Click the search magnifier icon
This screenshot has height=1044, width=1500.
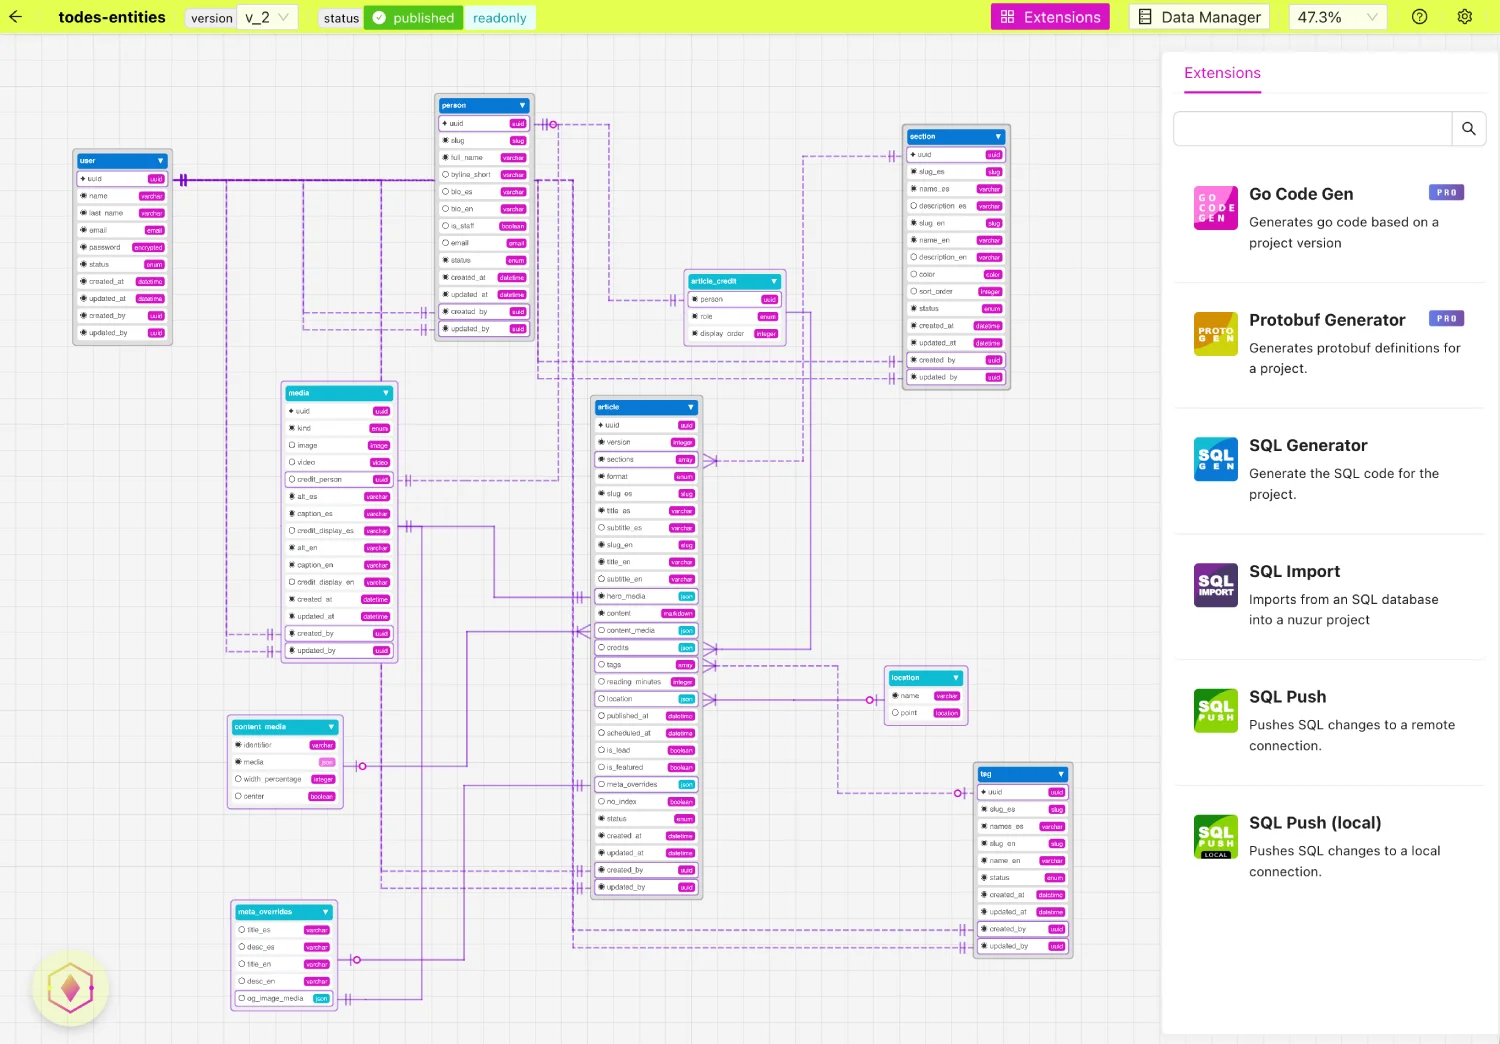click(x=1468, y=129)
